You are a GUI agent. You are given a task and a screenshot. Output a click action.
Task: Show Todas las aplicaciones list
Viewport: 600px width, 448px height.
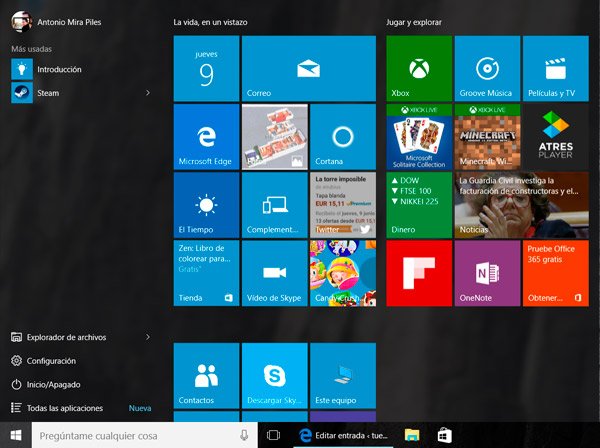[x=57, y=408]
